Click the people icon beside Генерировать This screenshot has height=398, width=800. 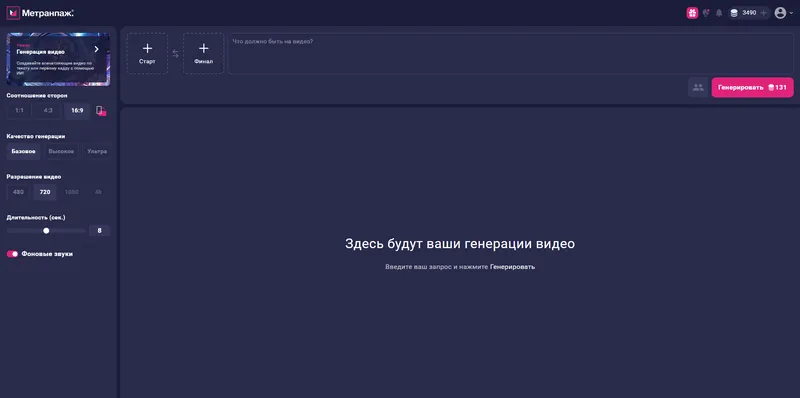tap(697, 87)
